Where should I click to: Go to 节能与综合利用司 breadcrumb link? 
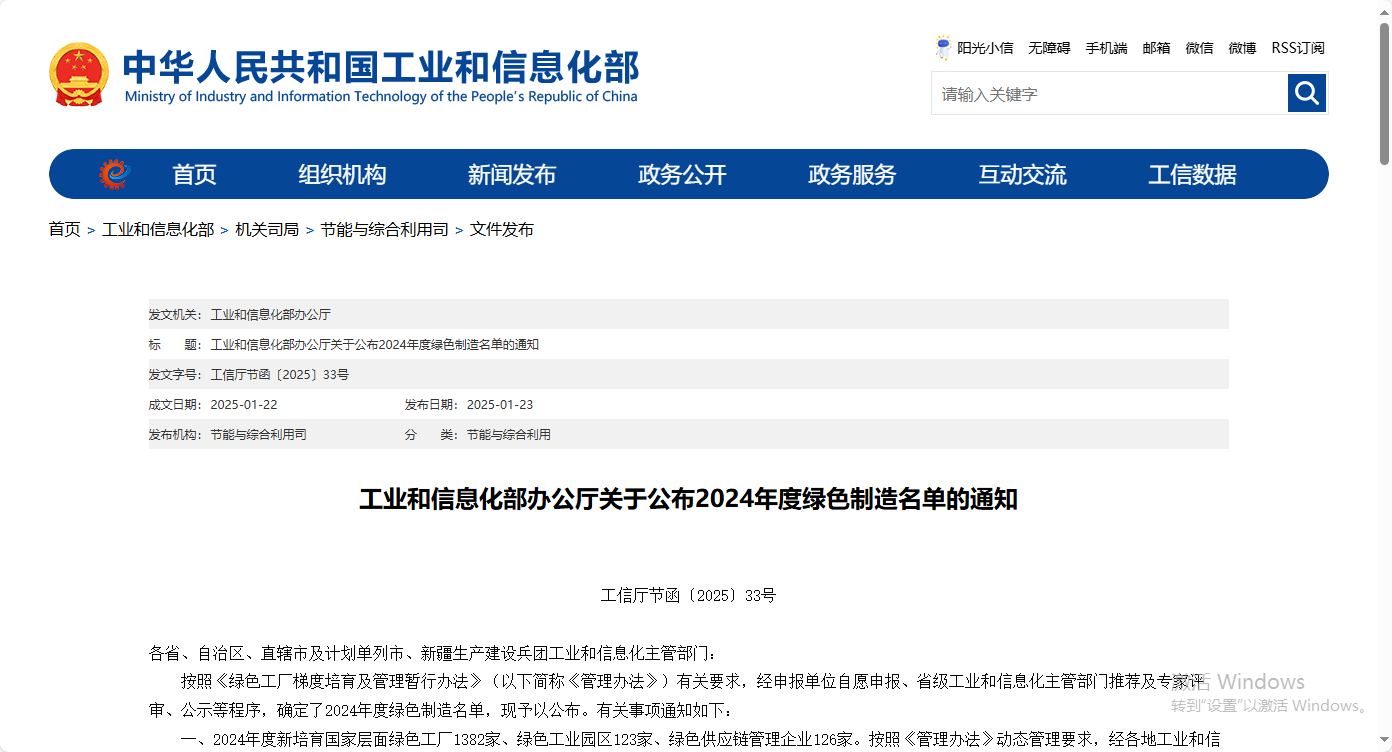[x=384, y=229]
